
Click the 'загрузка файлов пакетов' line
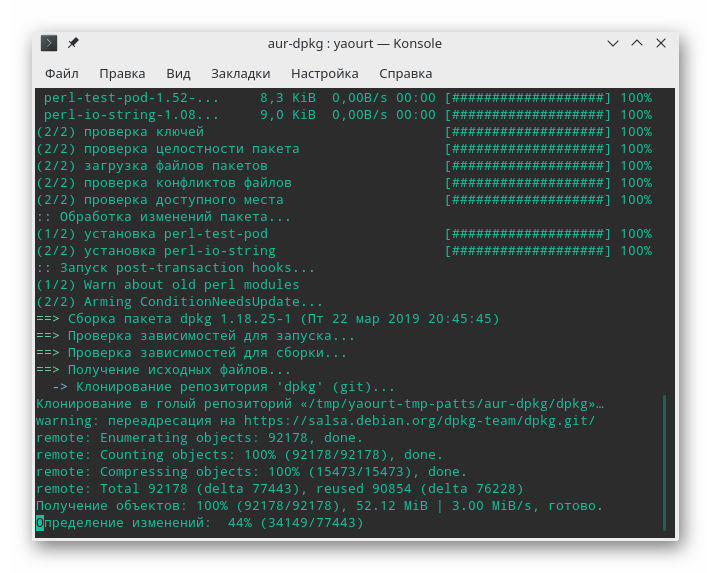[344, 166]
